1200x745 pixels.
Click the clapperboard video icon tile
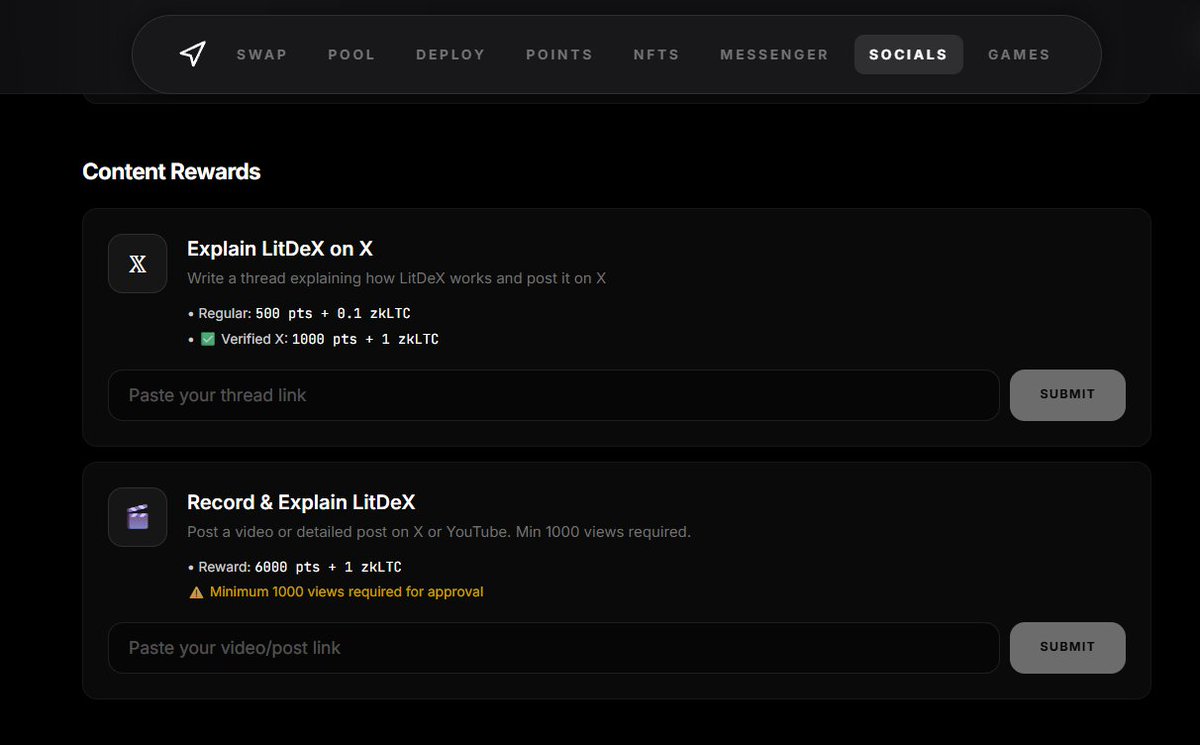[137, 517]
